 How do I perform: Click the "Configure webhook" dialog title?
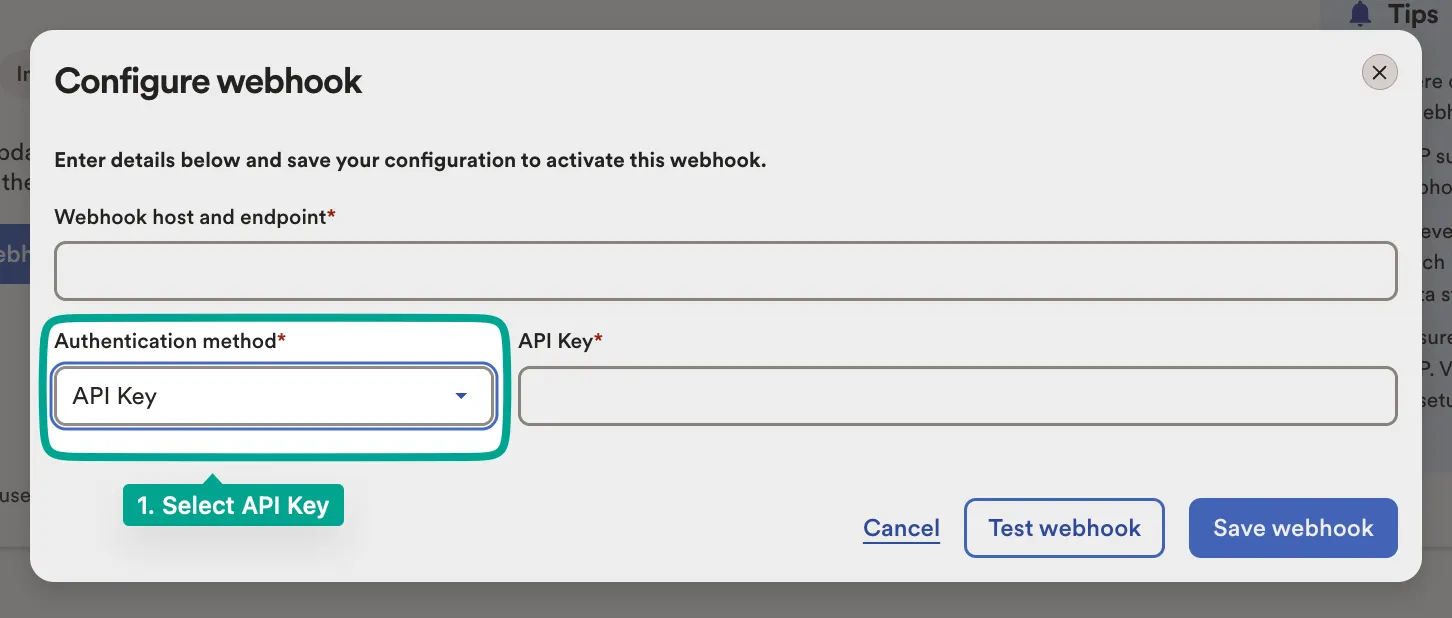point(208,81)
